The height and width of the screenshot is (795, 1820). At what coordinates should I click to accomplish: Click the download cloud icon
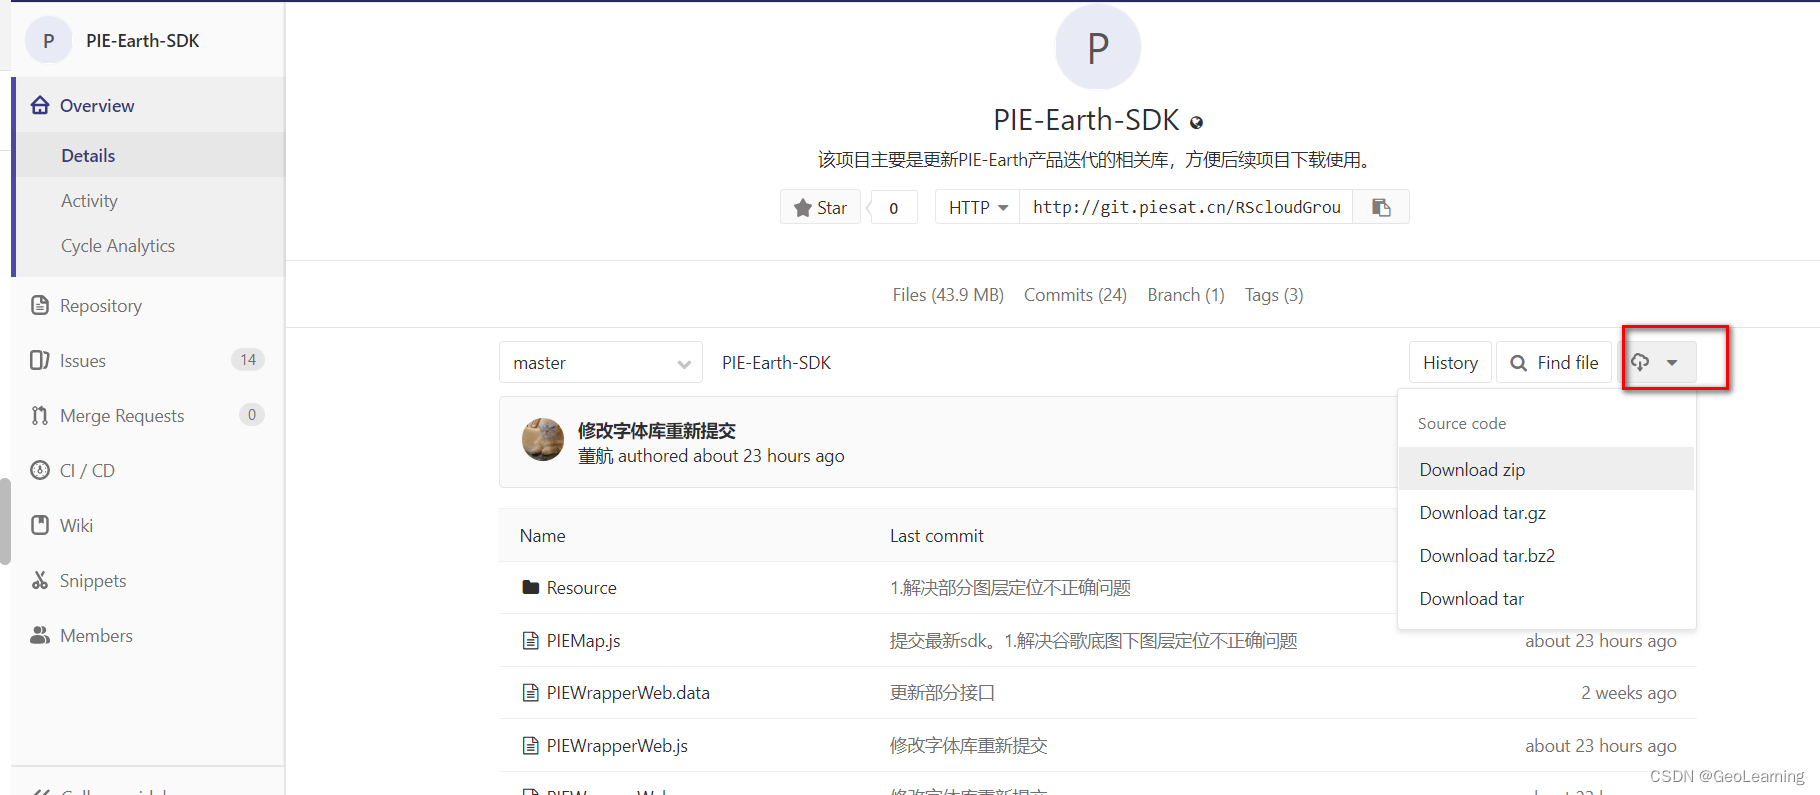point(1640,362)
